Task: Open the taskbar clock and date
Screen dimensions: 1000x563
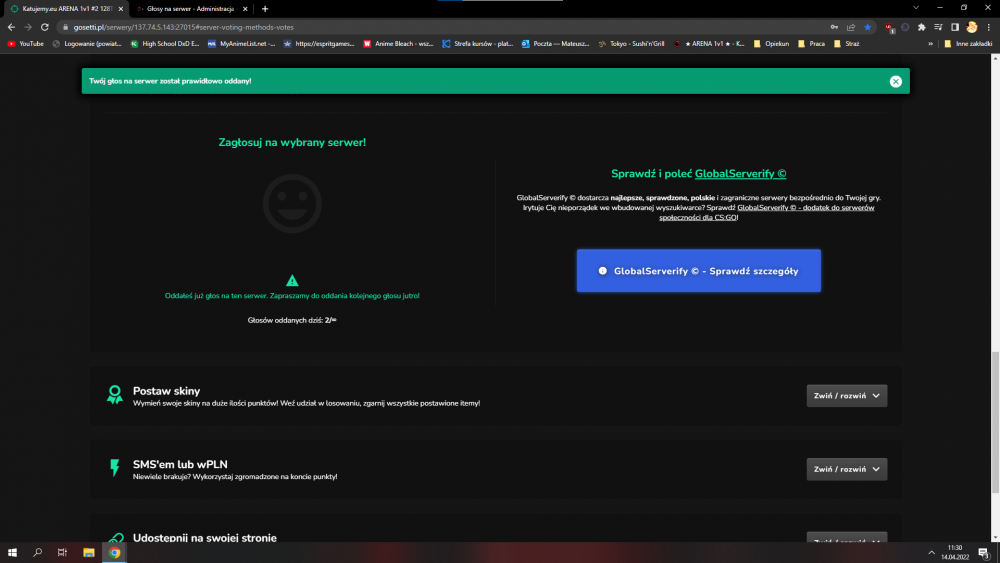Action: (955, 552)
